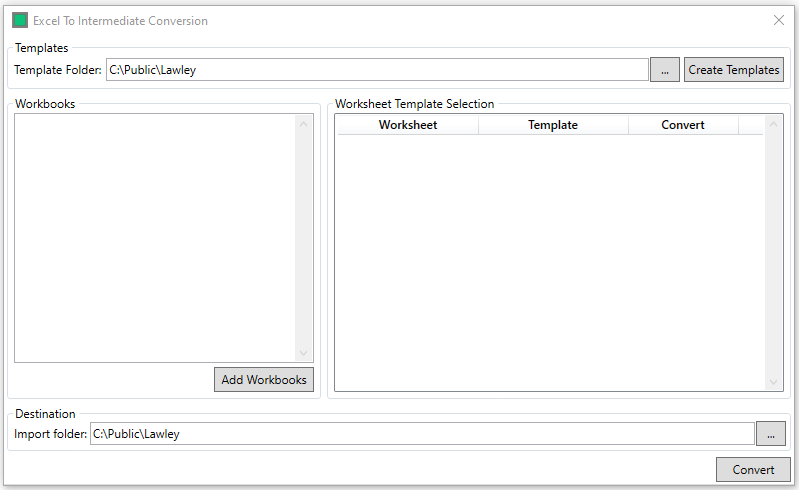The height and width of the screenshot is (490, 799).
Task: Click inside the empty Workbooks list
Action: pyautogui.click(x=155, y=238)
